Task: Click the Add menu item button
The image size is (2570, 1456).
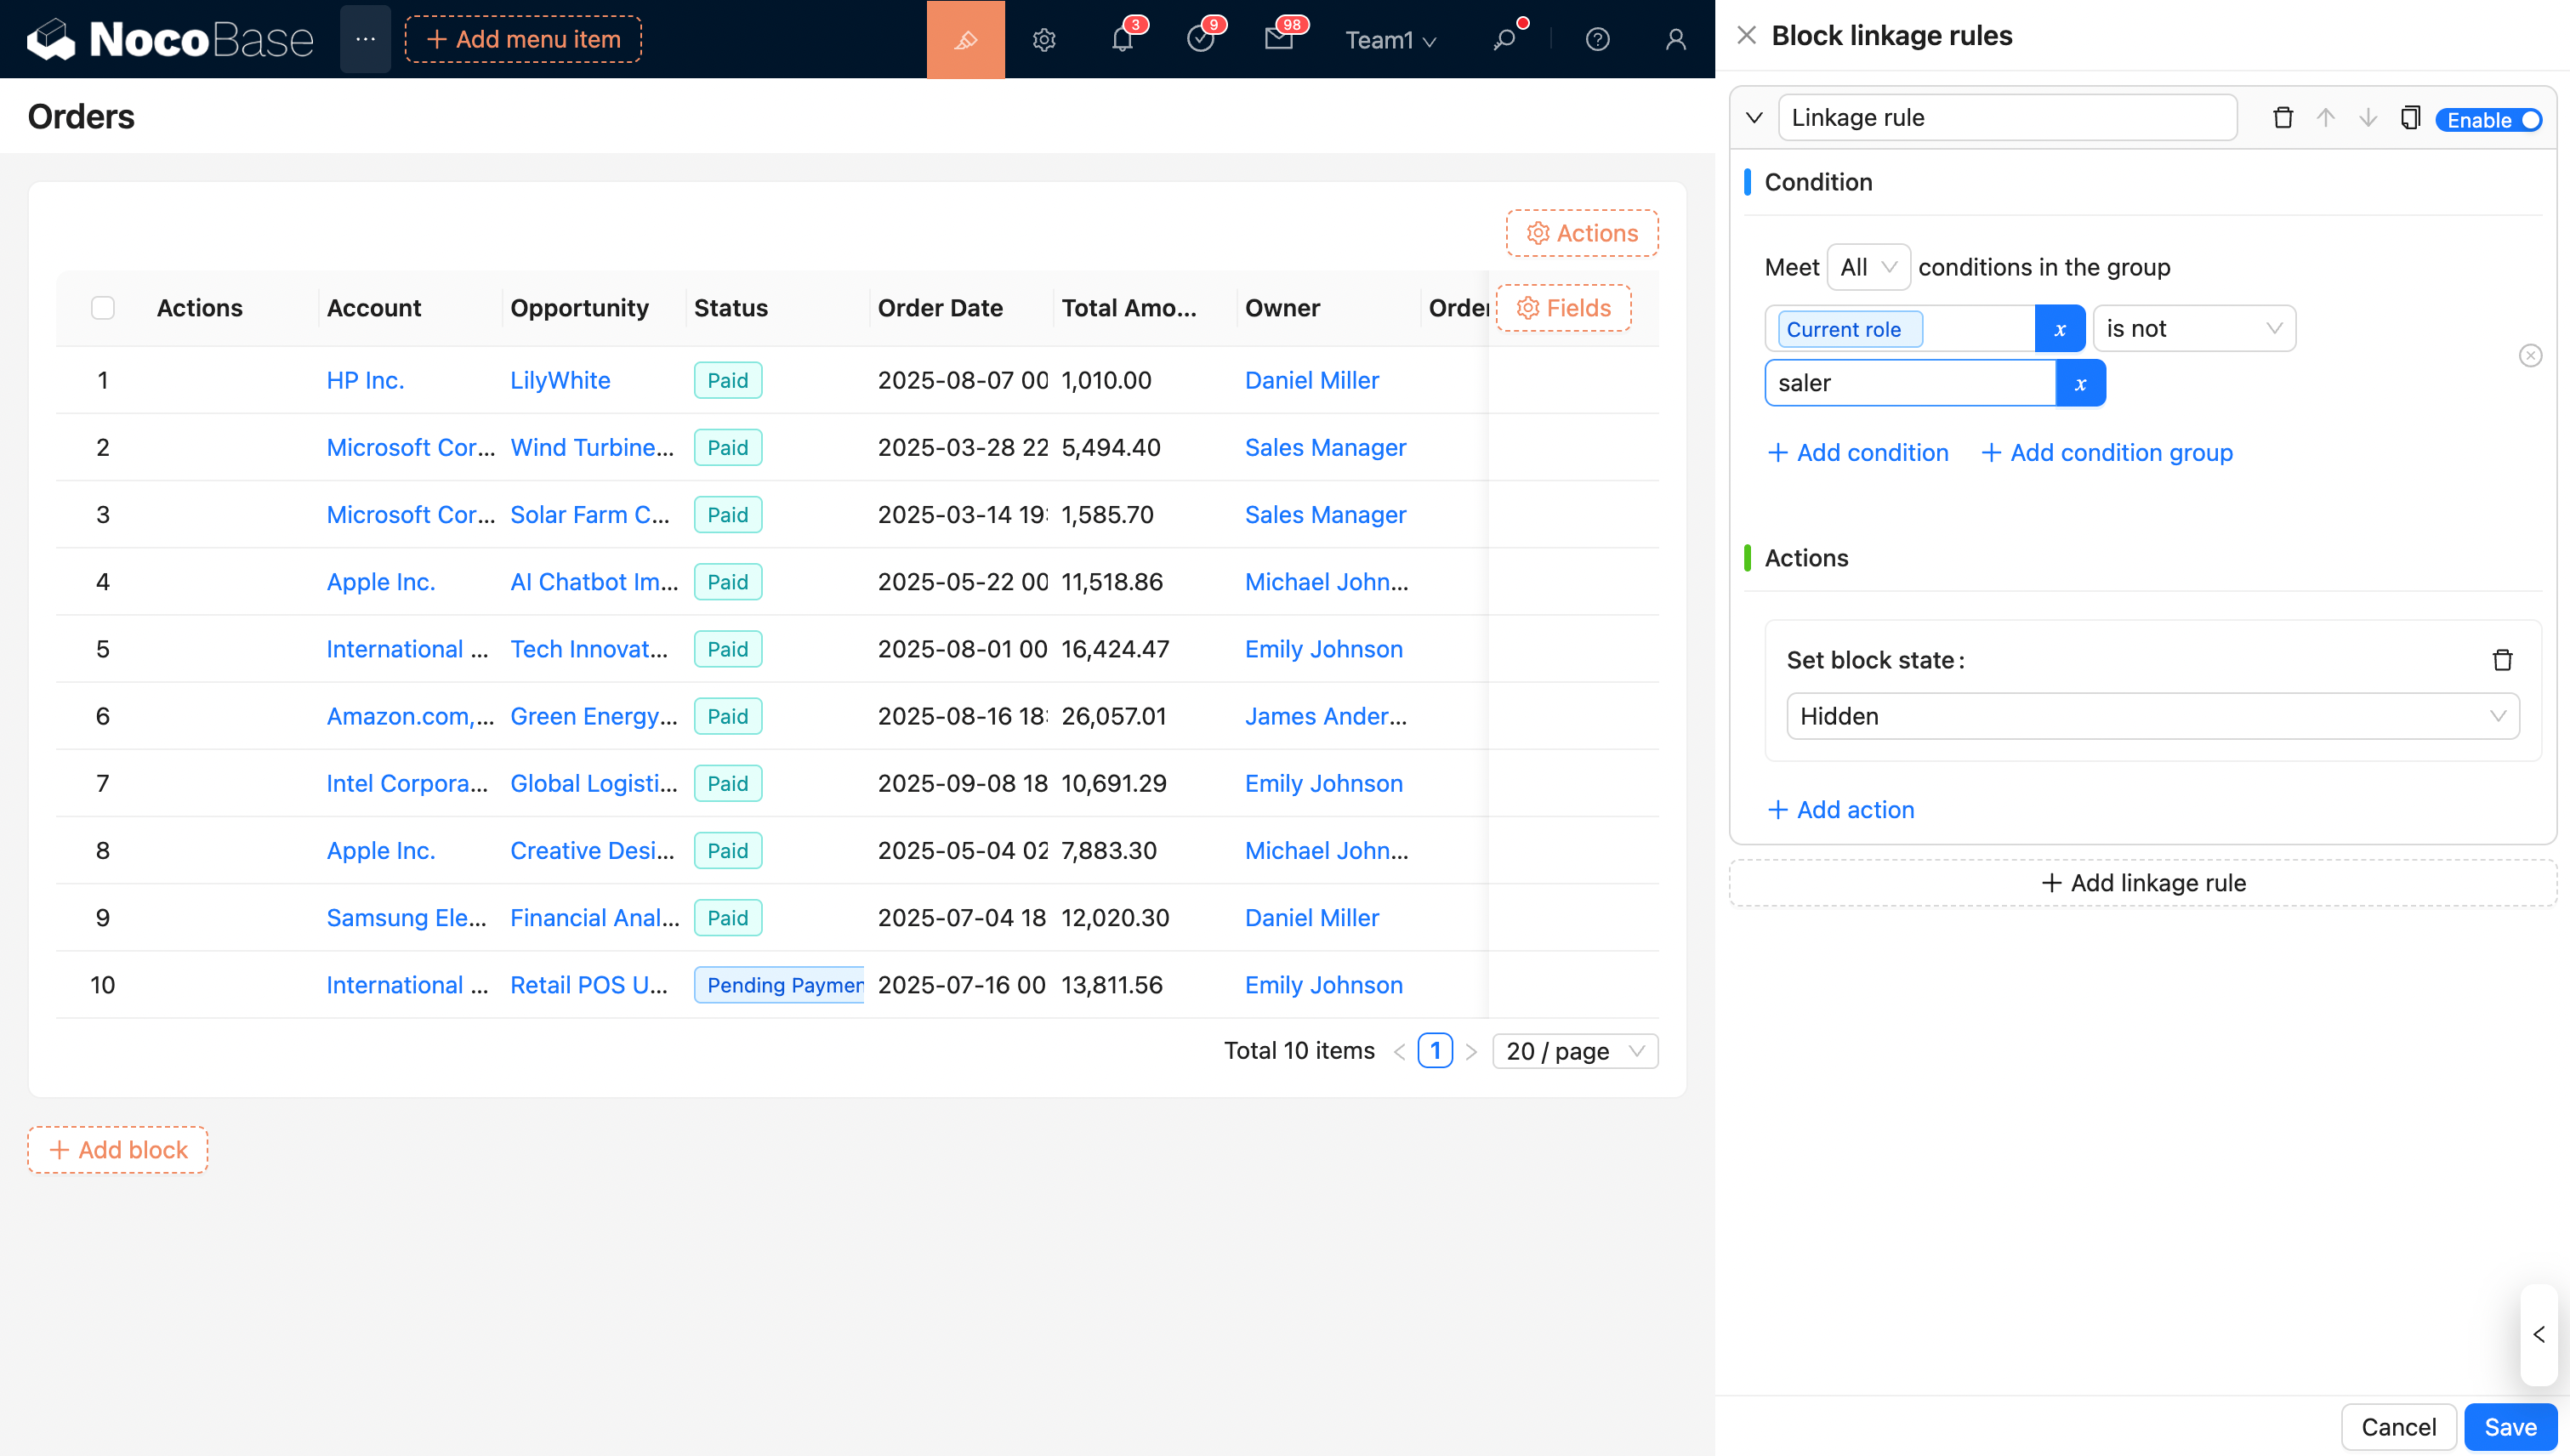Action: click(523, 40)
